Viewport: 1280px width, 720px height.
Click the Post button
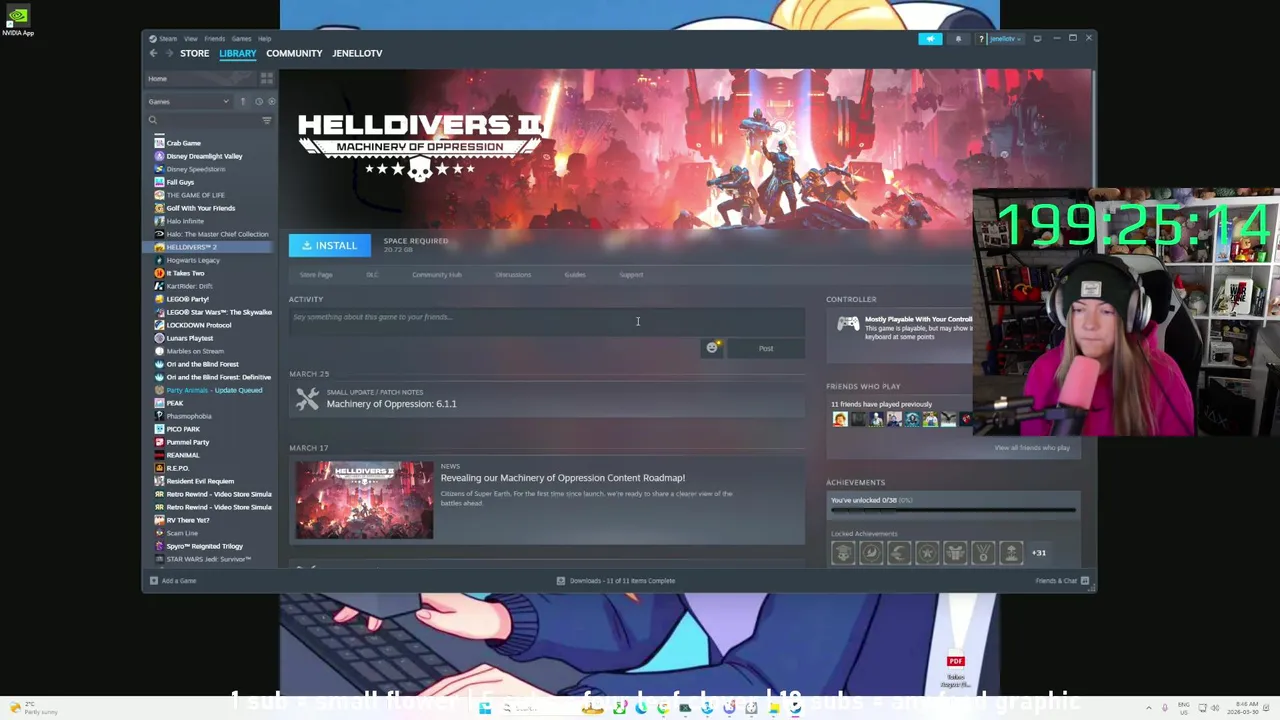[x=766, y=348]
